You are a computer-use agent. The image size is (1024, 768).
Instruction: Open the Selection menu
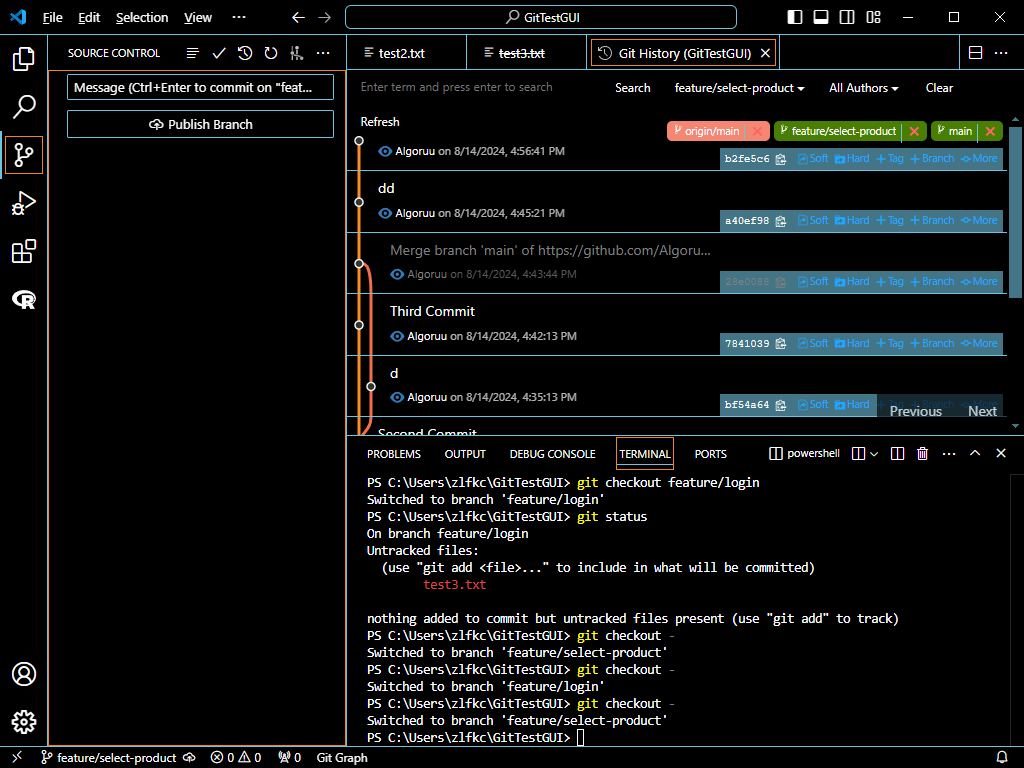(x=142, y=18)
